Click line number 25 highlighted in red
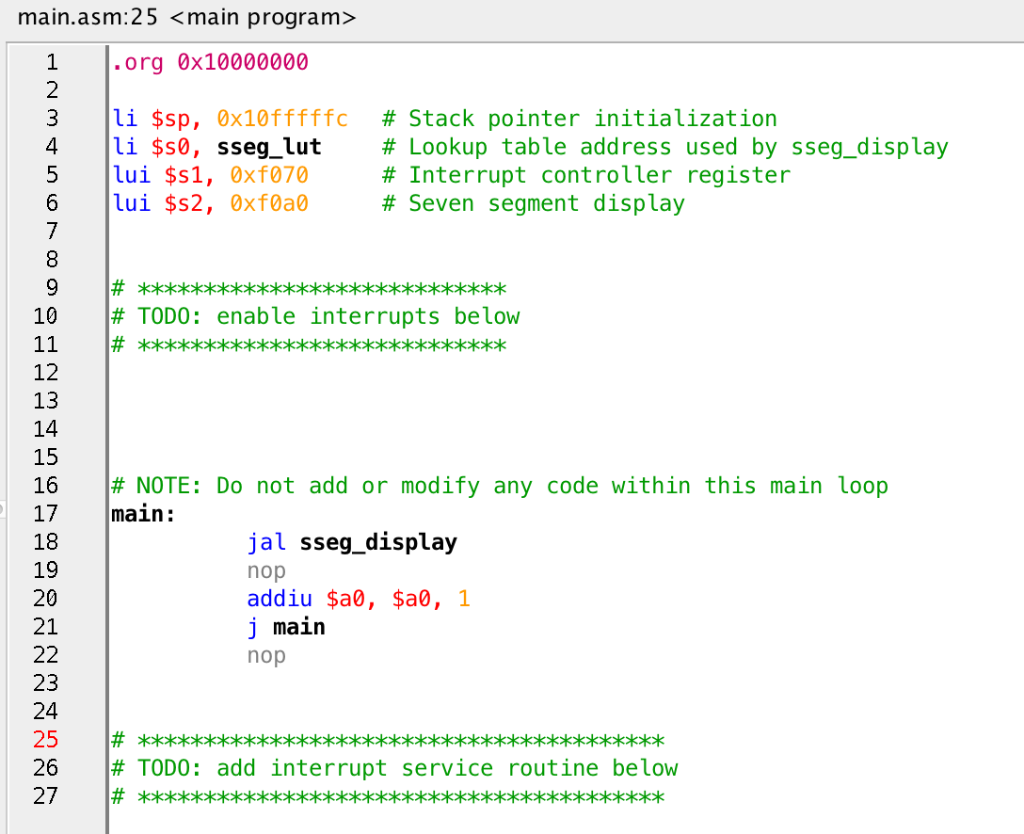 (45, 740)
